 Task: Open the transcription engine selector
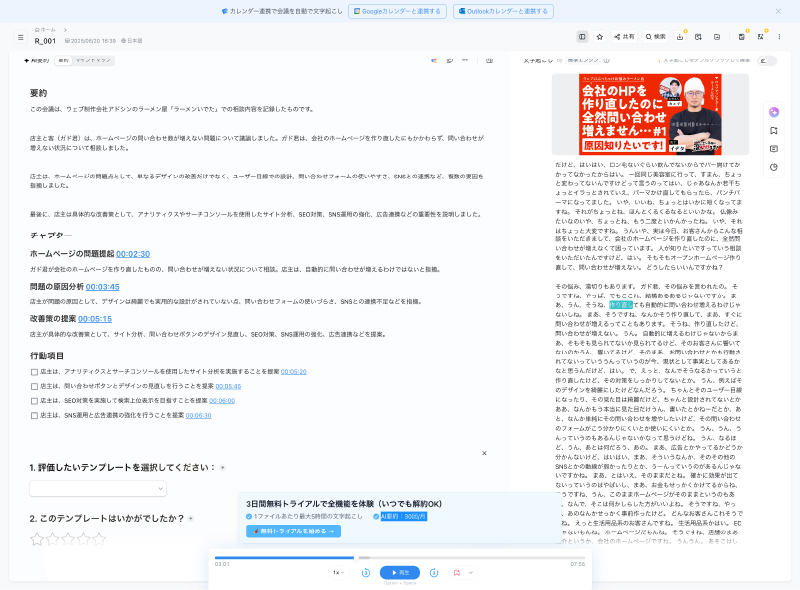tap(583, 60)
